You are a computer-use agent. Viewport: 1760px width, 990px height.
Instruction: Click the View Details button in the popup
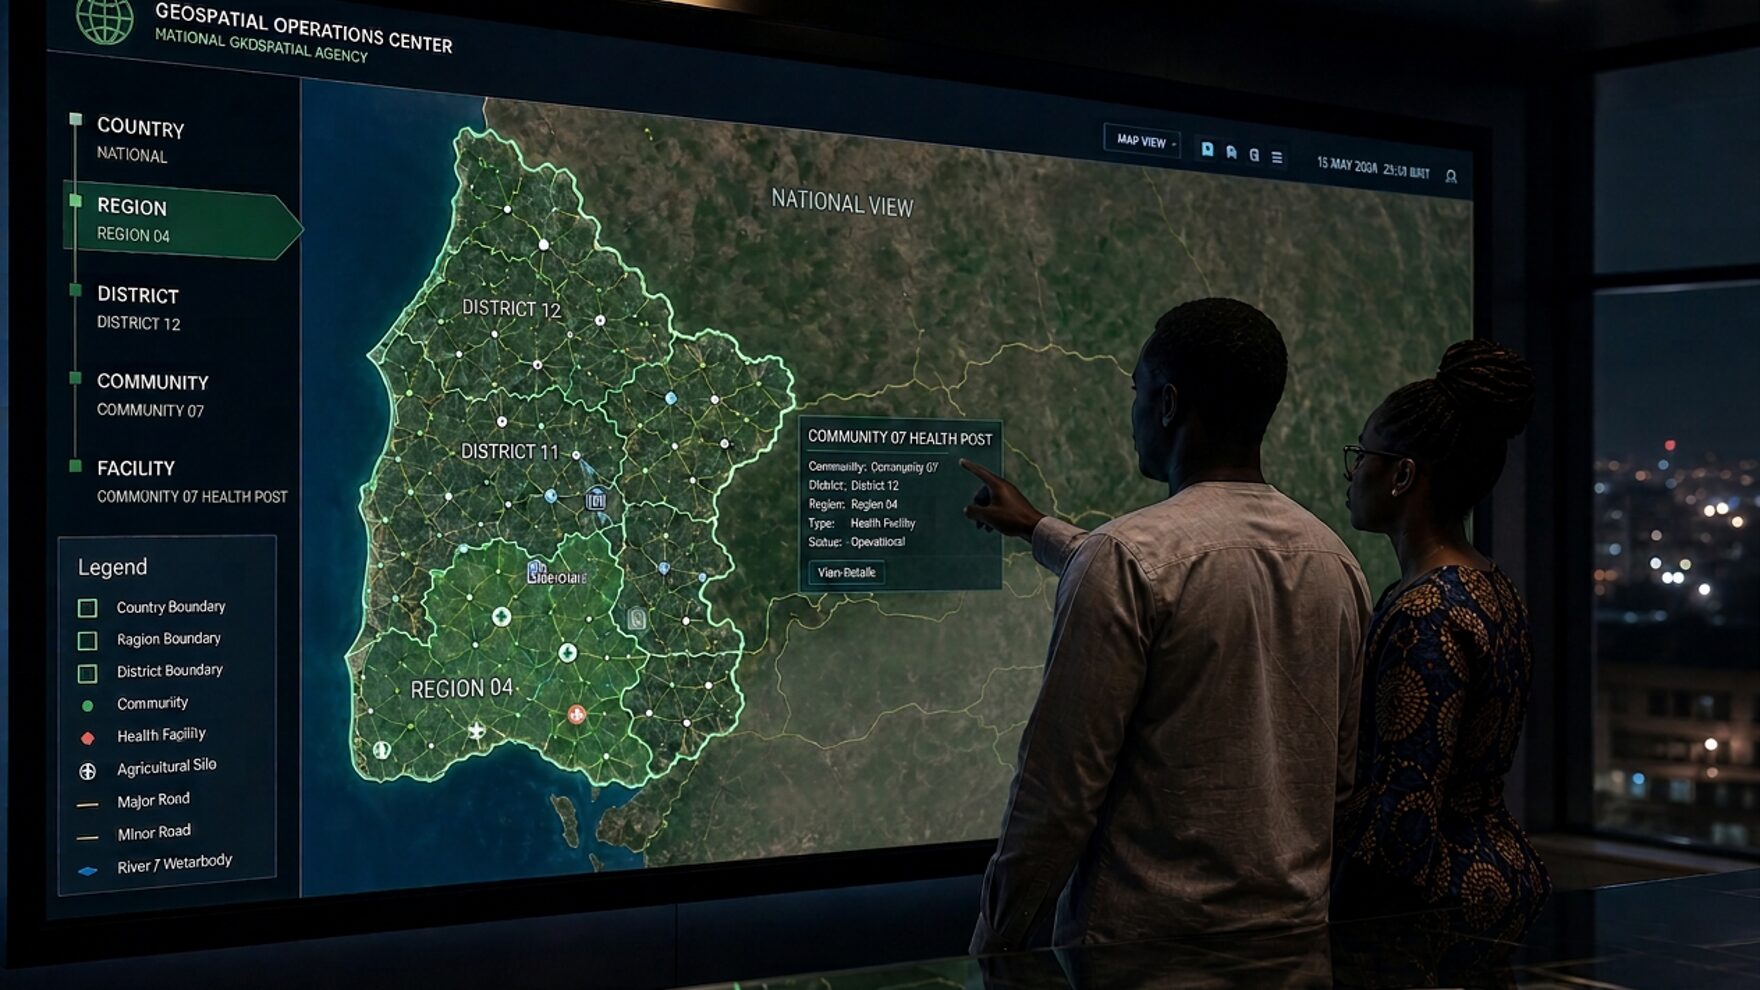click(x=846, y=573)
